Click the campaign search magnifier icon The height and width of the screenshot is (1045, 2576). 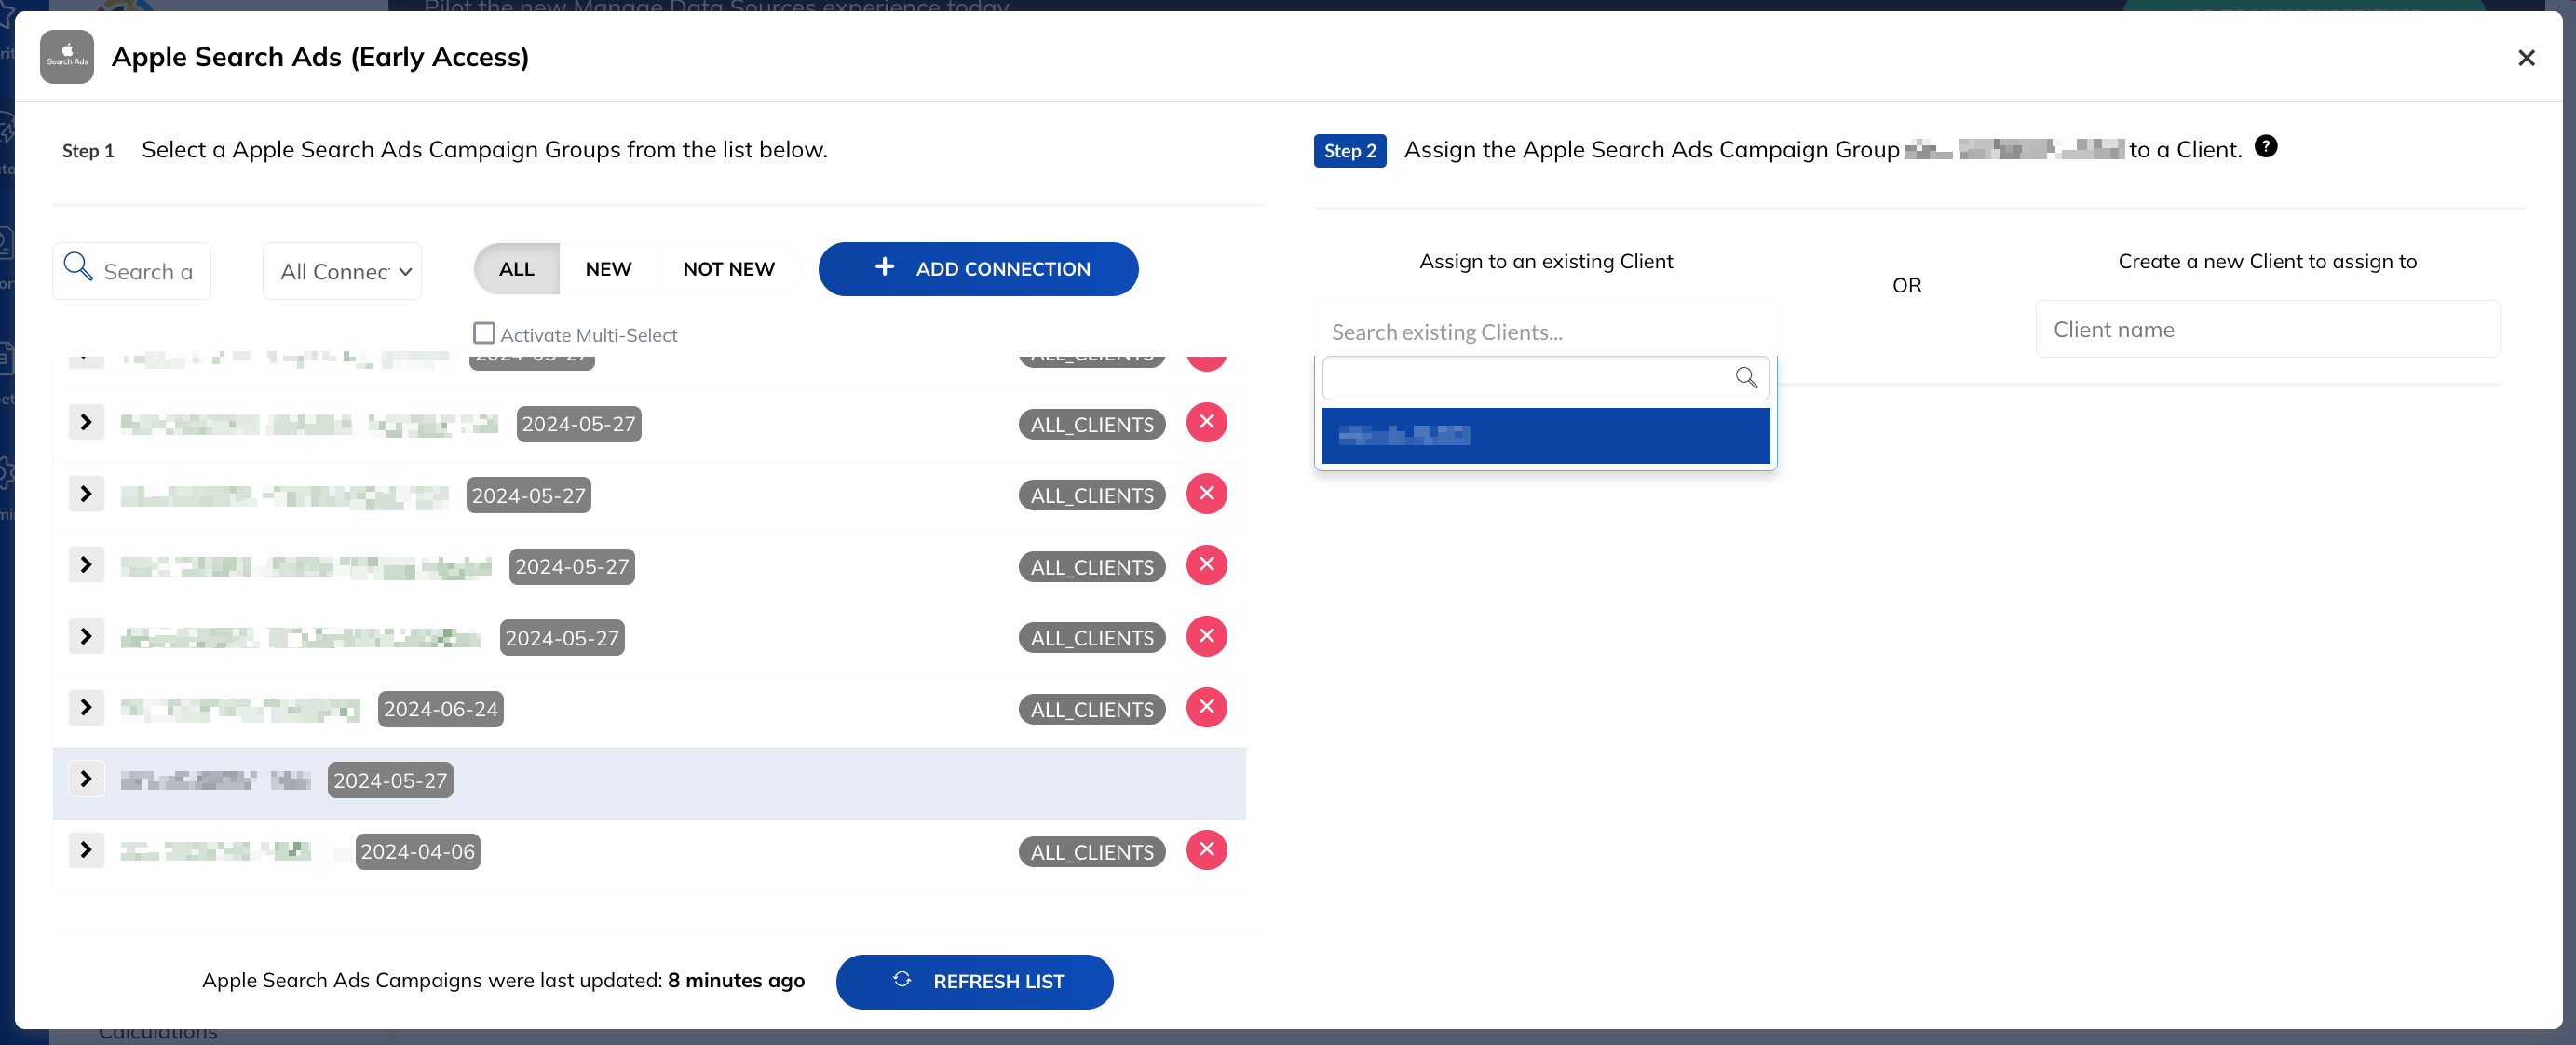coord(78,266)
